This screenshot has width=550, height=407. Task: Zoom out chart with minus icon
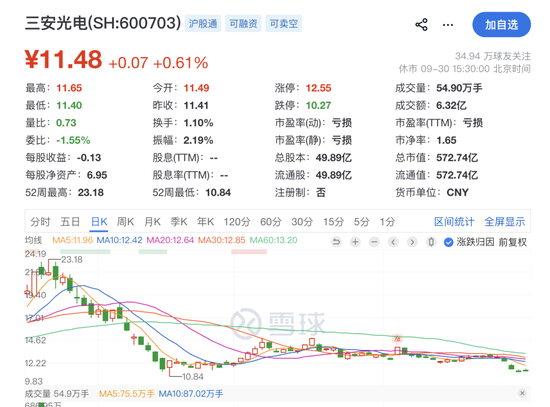pyautogui.click(x=374, y=242)
